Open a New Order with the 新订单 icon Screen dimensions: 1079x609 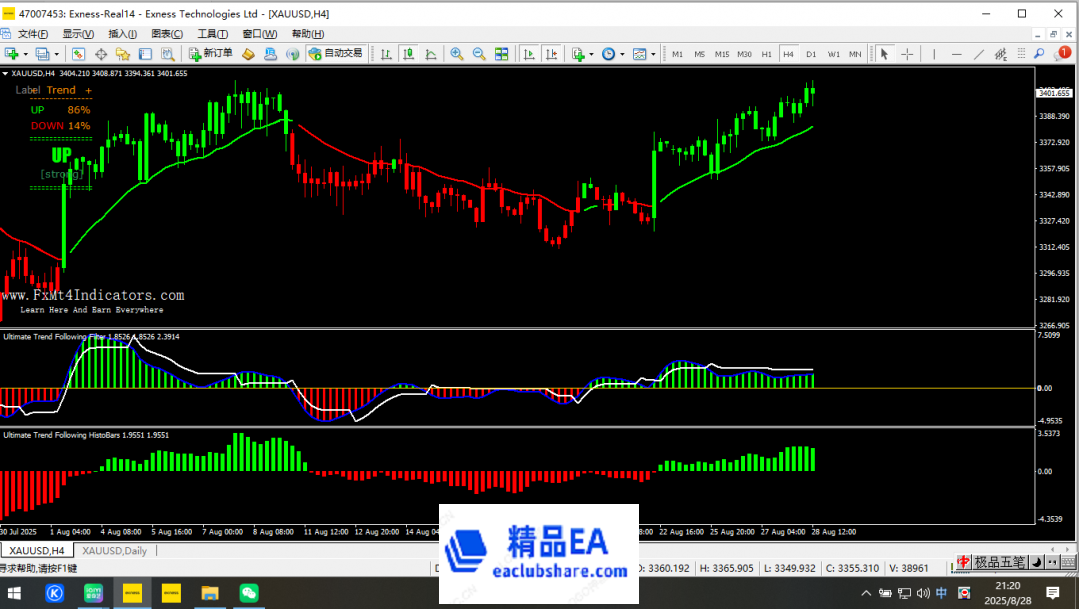click(210, 53)
